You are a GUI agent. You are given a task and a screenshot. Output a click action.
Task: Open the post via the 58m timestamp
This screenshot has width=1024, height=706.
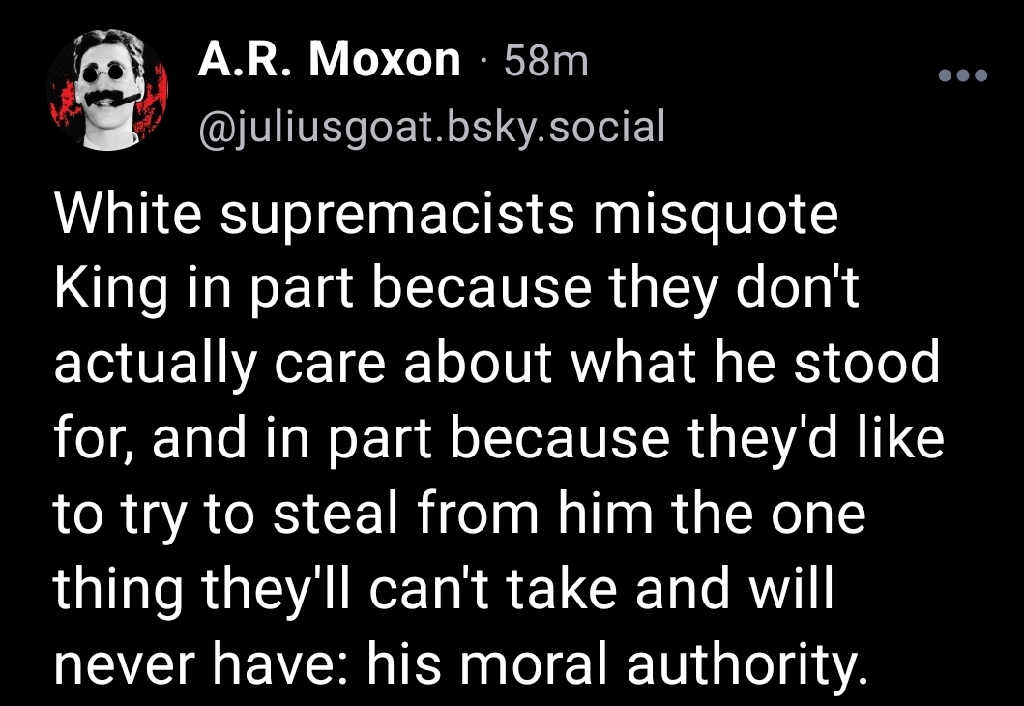tap(546, 61)
